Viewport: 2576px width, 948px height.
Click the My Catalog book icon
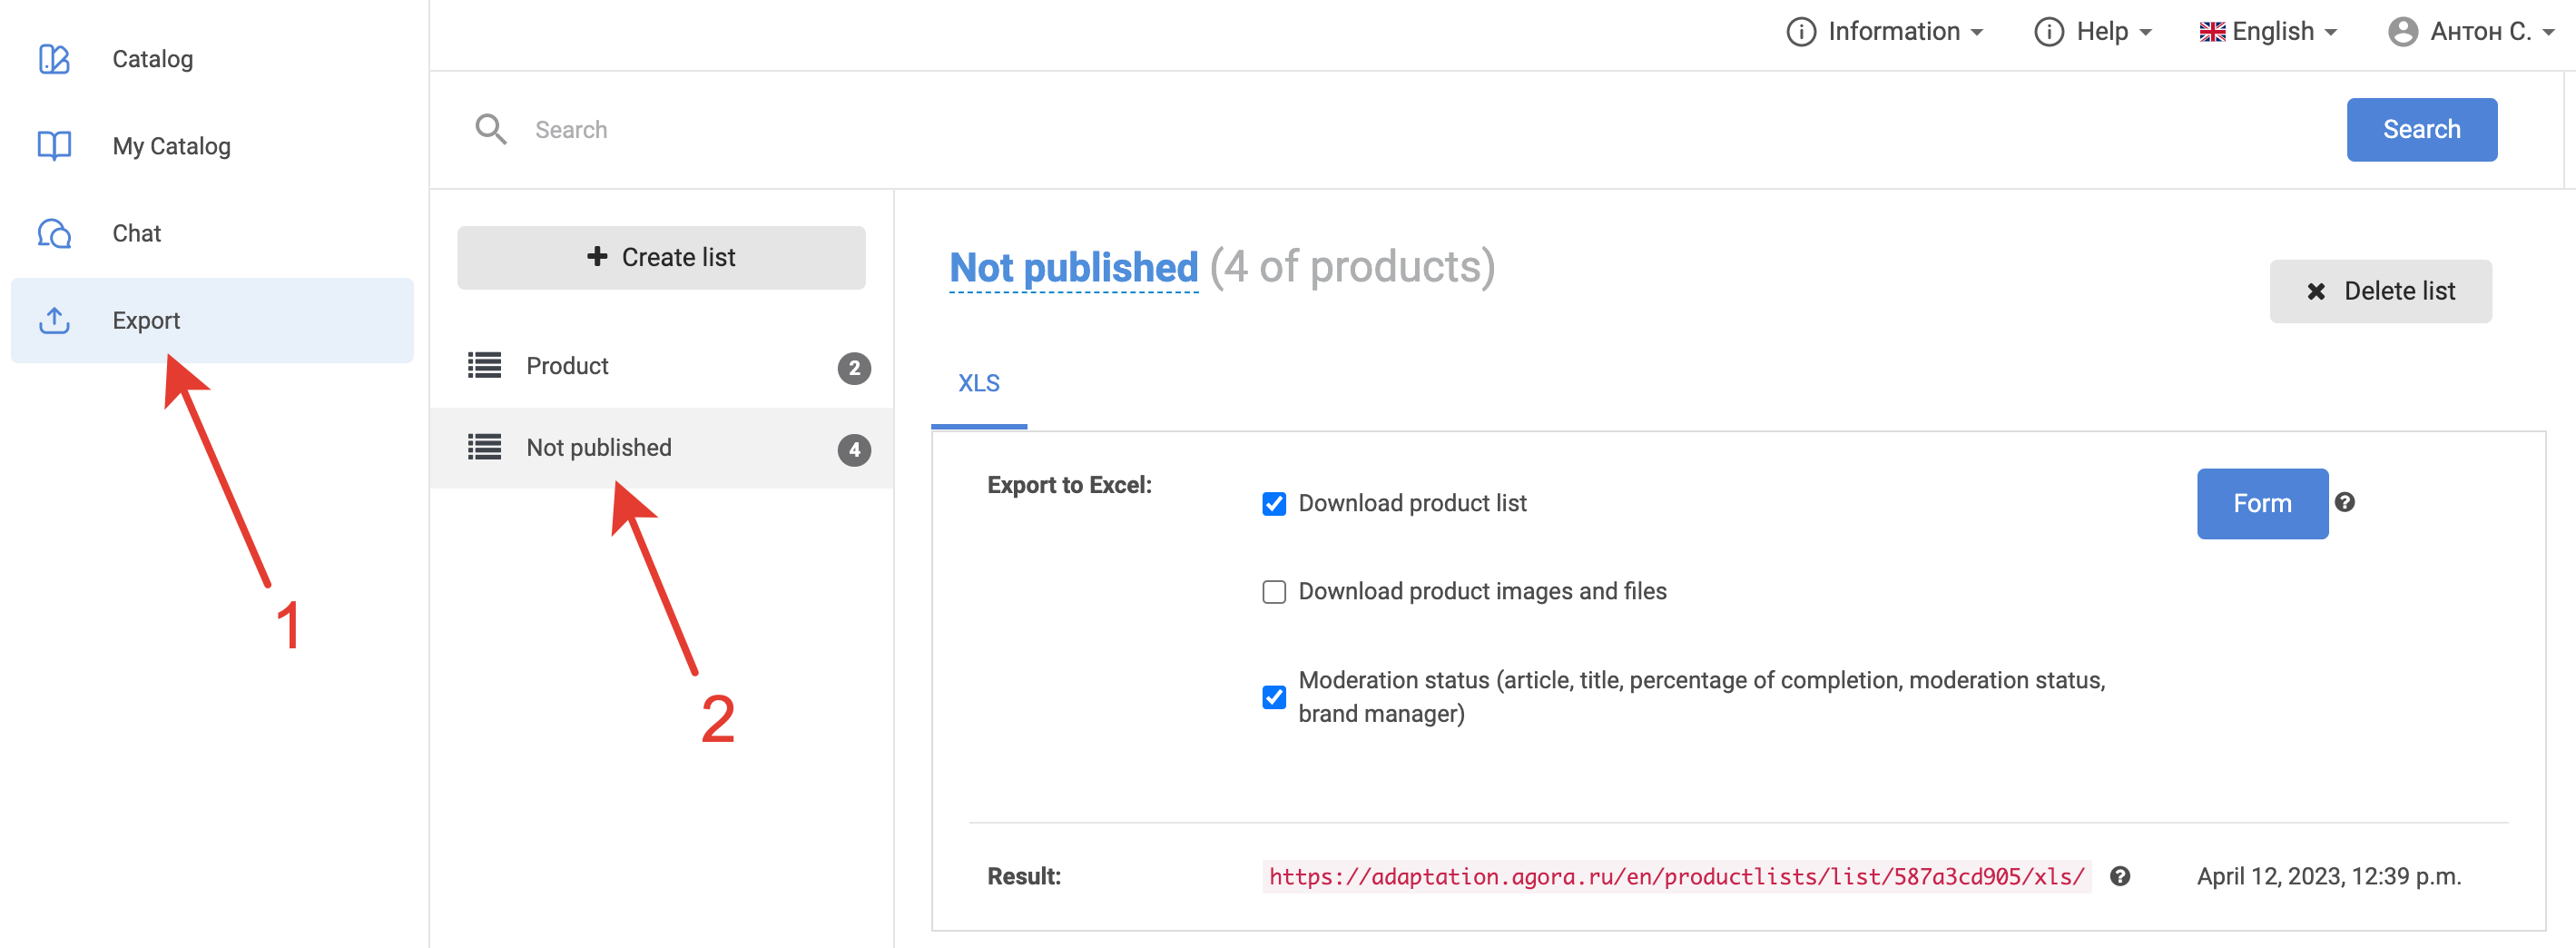coord(54,146)
